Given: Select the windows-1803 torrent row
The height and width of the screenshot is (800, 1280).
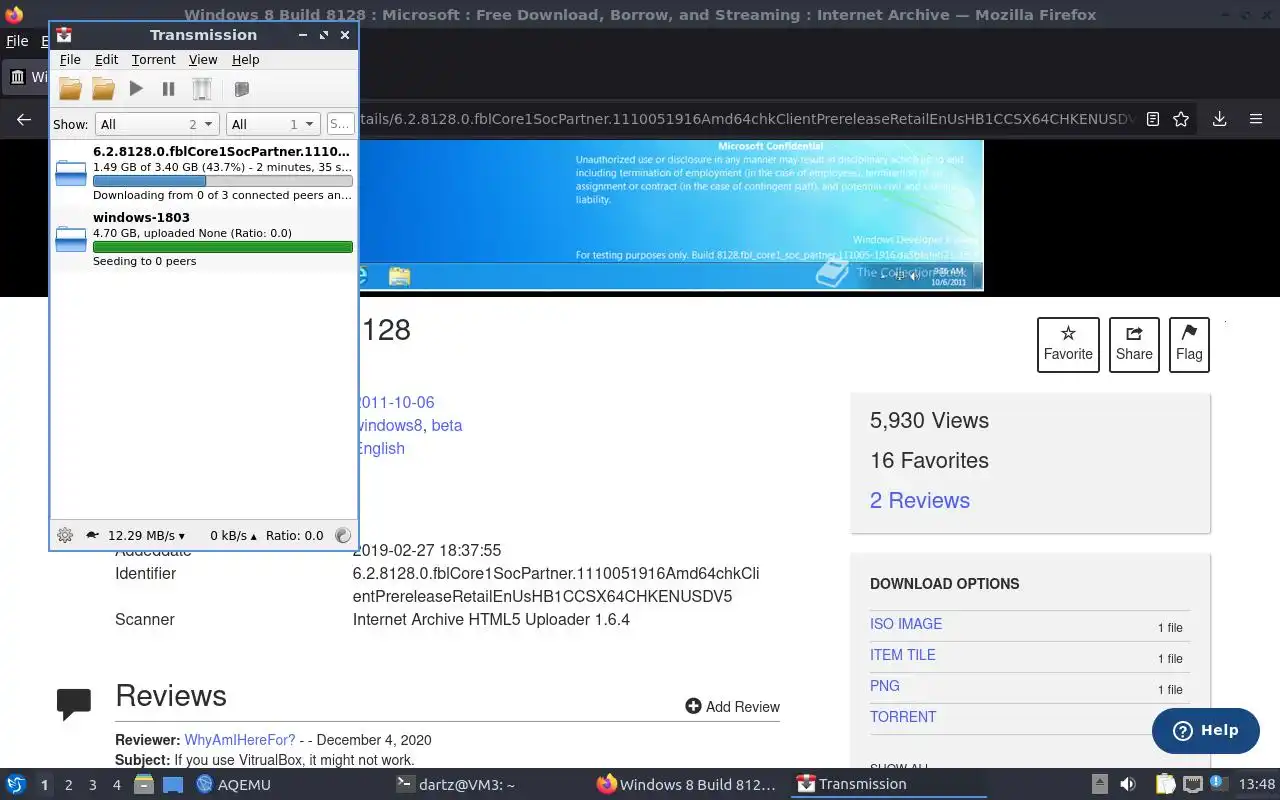Looking at the screenshot, I should click(x=204, y=239).
